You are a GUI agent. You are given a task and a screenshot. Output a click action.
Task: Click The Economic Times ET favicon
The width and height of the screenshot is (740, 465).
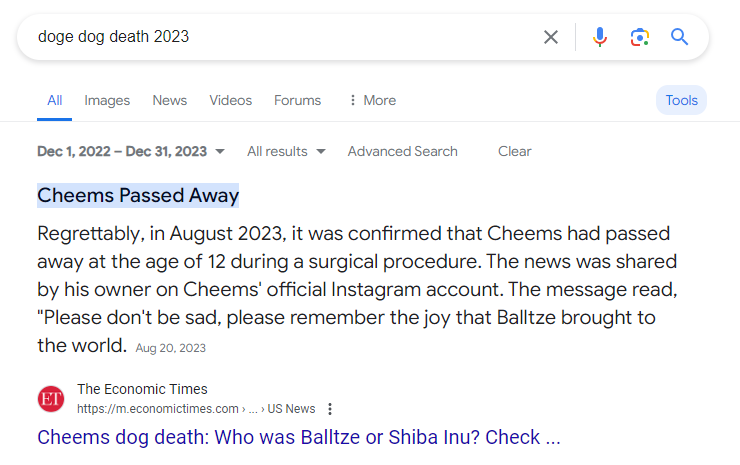[51, 399]
